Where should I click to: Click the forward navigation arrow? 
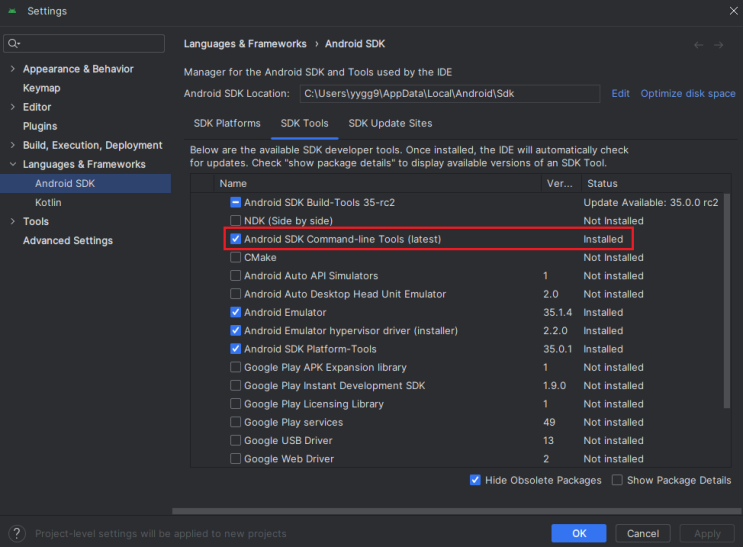[719, 45]
